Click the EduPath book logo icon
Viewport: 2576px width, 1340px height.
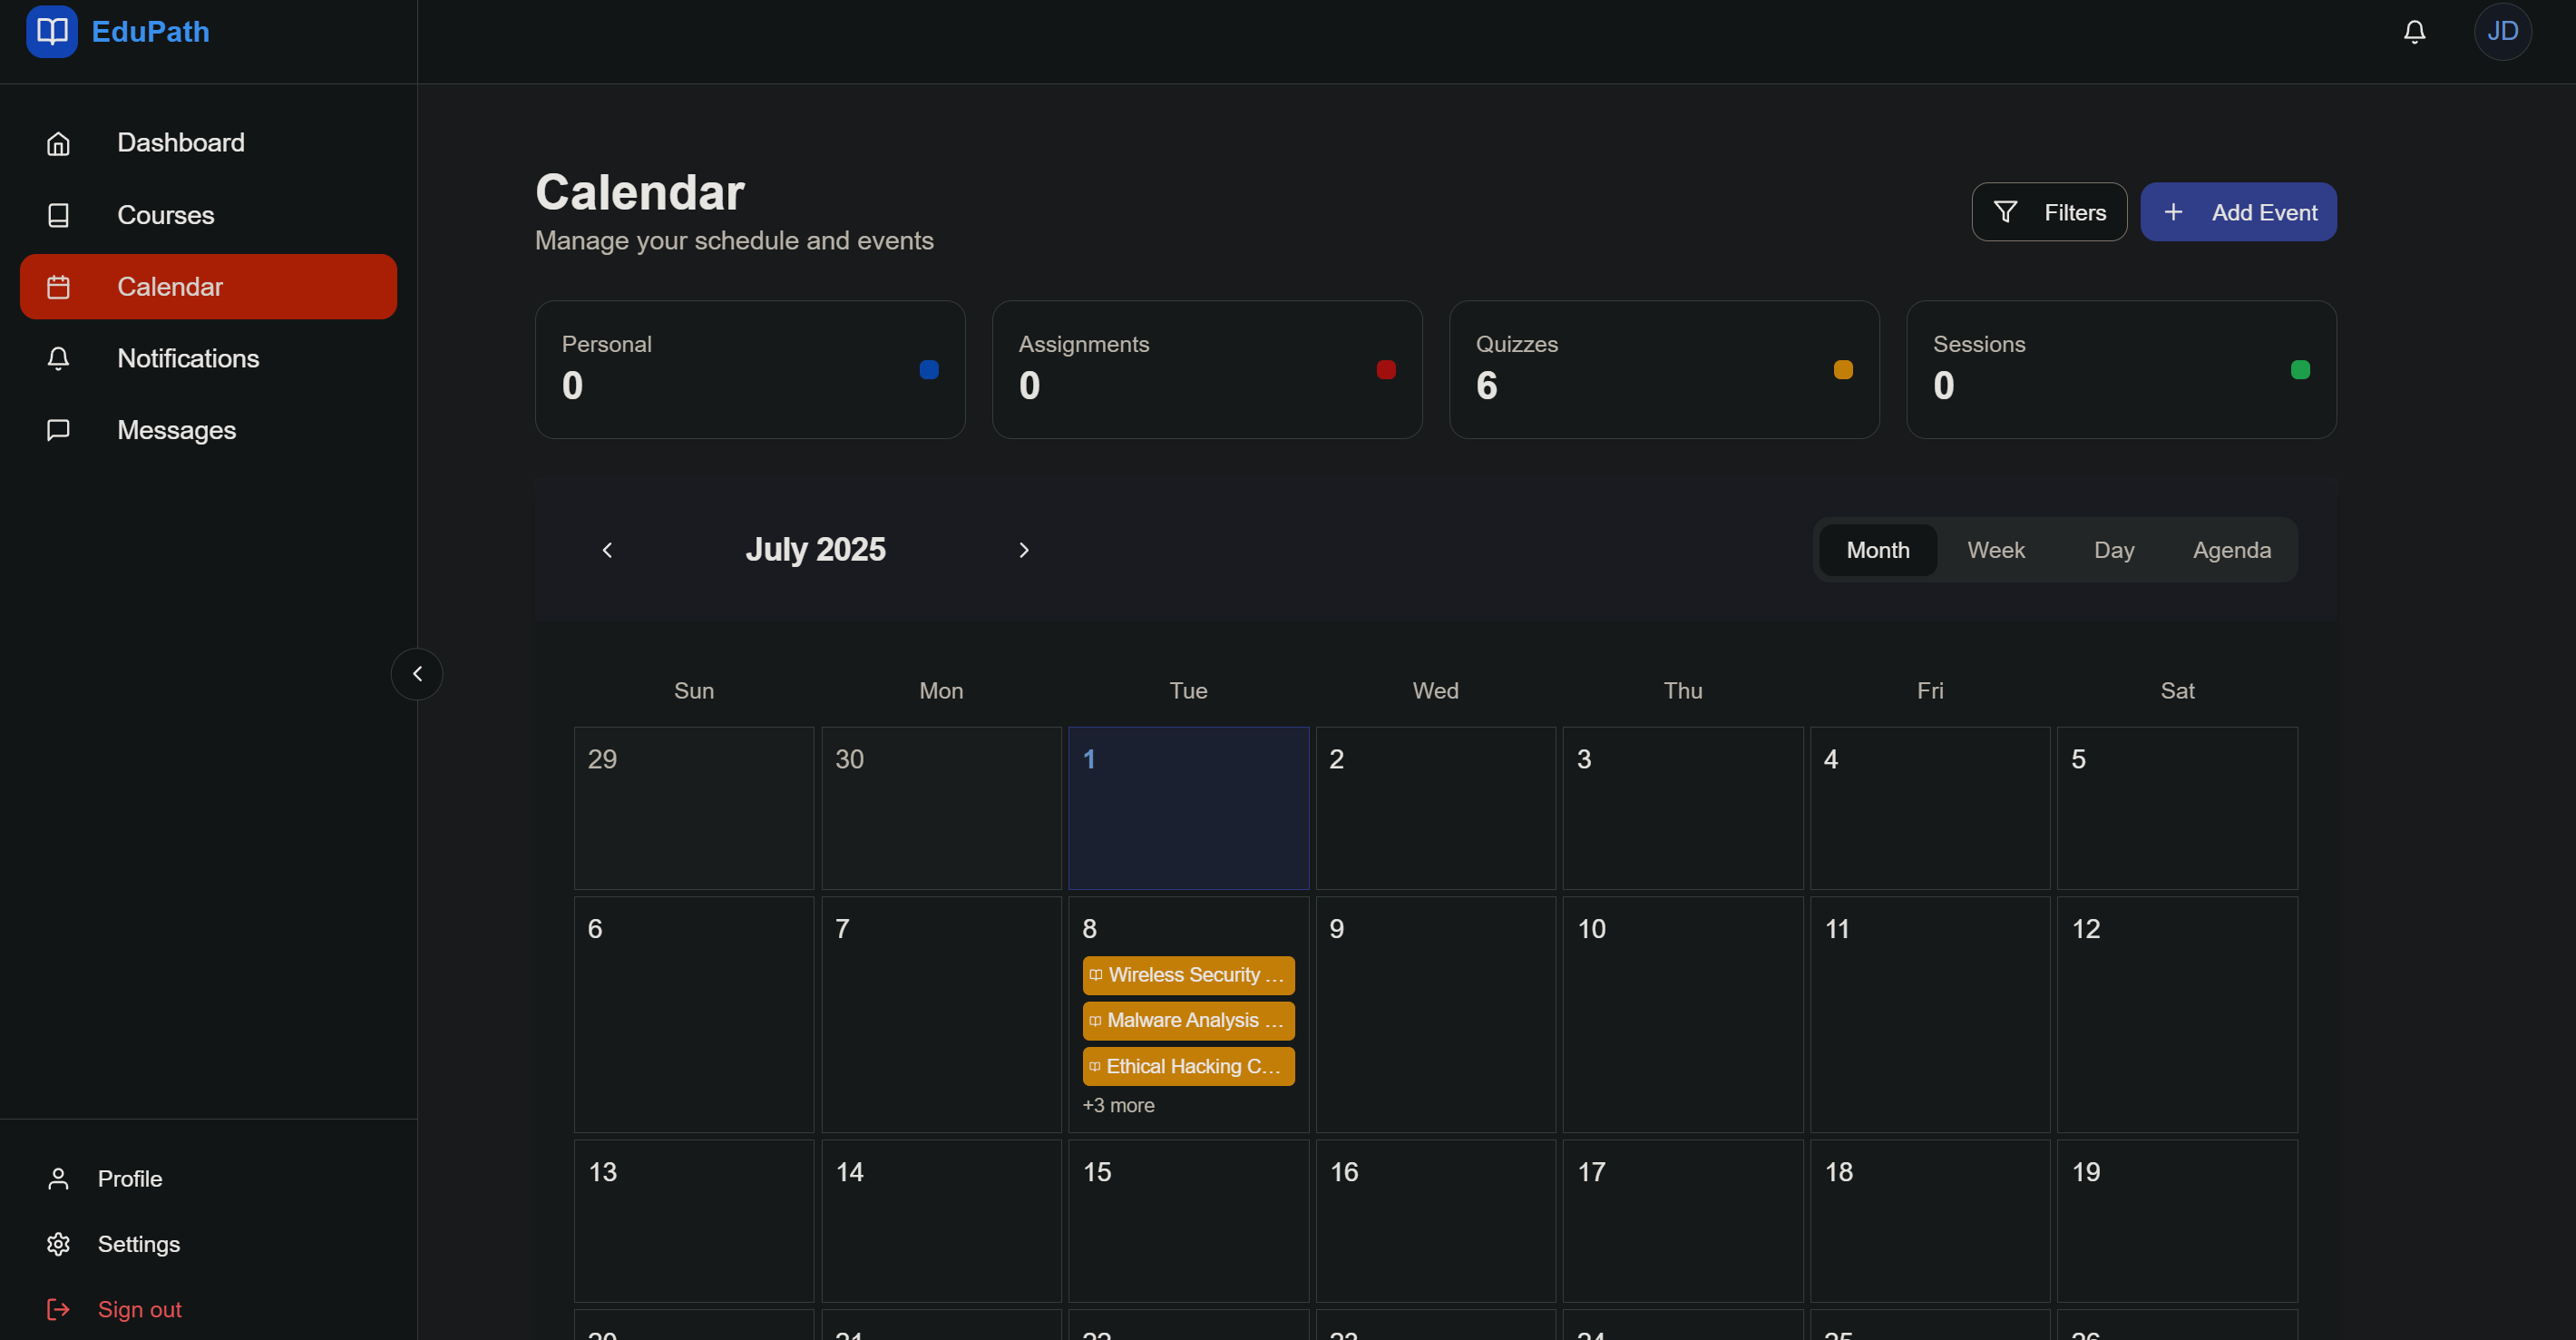point(51,31)
